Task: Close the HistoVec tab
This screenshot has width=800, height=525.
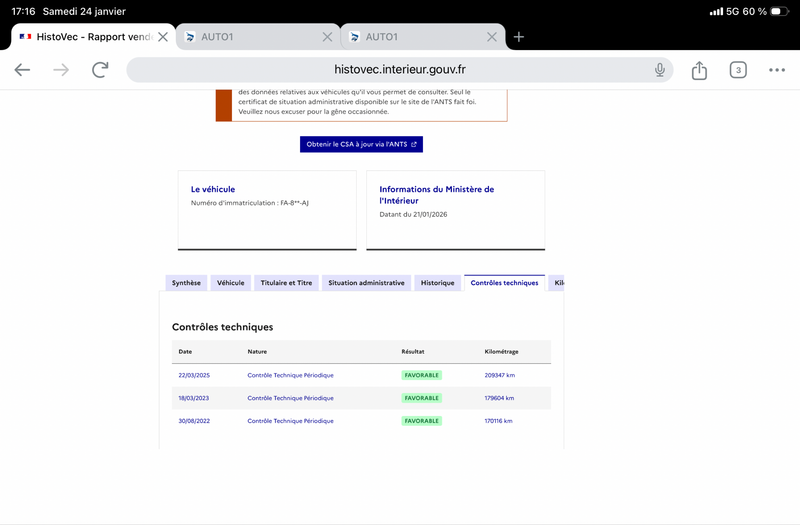Action: (x=163, y=37)
